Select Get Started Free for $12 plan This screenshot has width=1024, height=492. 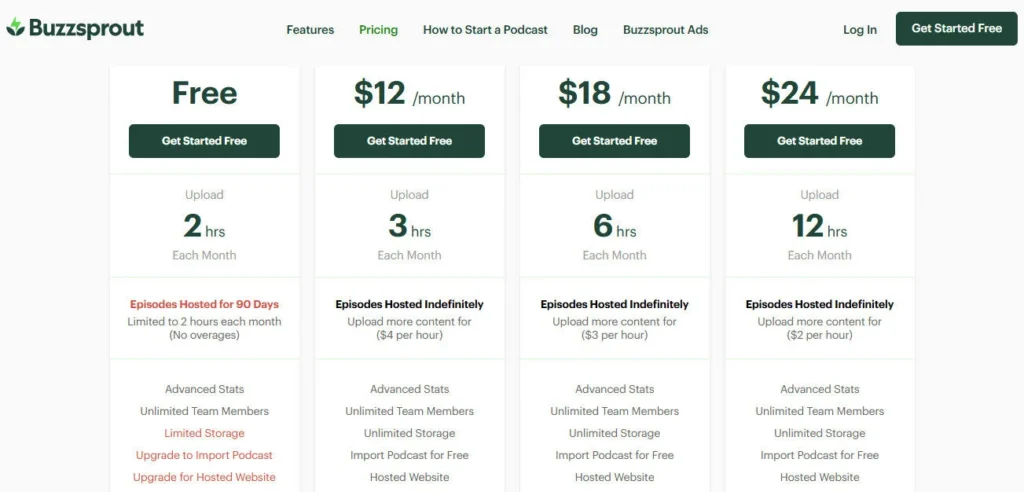tap(409, 141)
